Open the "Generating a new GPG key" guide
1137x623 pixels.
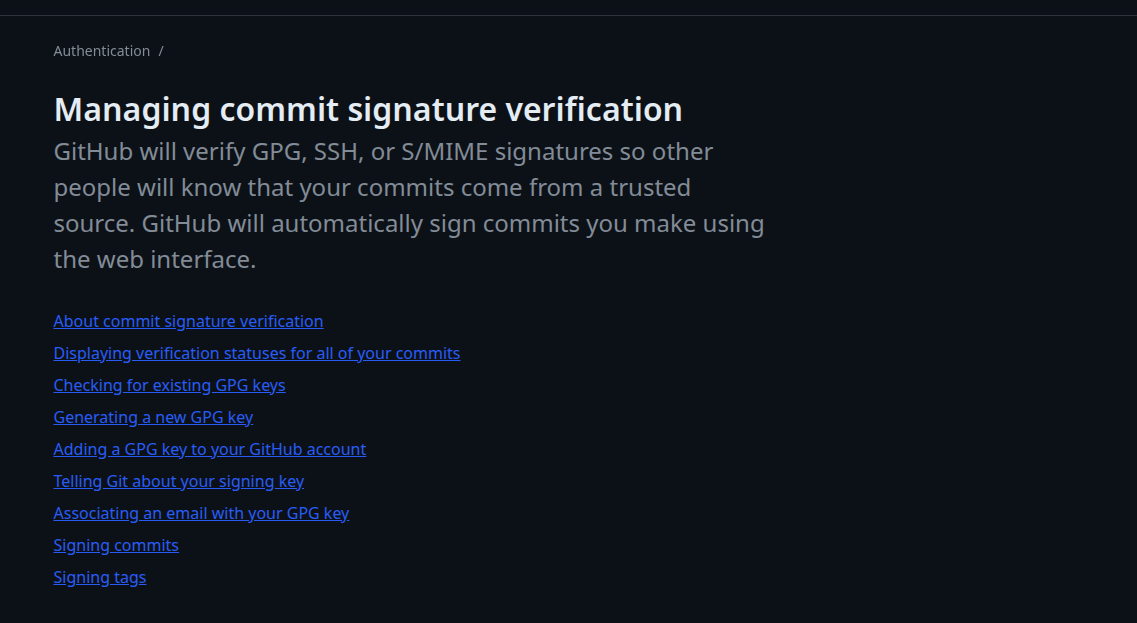[x=153, y=417]
